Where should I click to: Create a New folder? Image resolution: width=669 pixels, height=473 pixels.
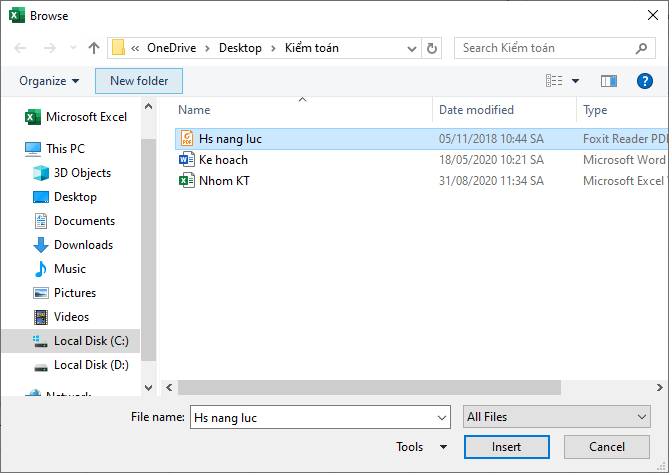pos(139,81)
